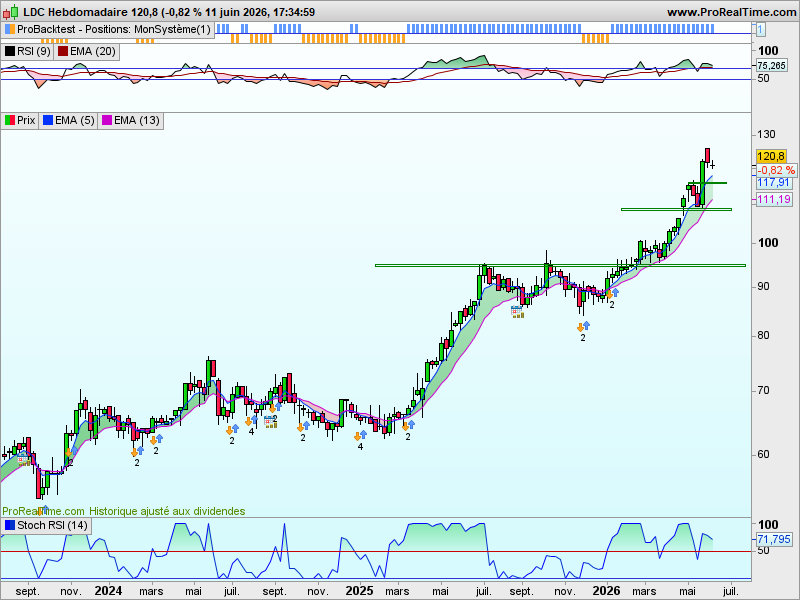The height and width of the screenshot is (600, 800).
Task: Select the black RSI (9) legend swatch
Action: (x=10, y=52)
